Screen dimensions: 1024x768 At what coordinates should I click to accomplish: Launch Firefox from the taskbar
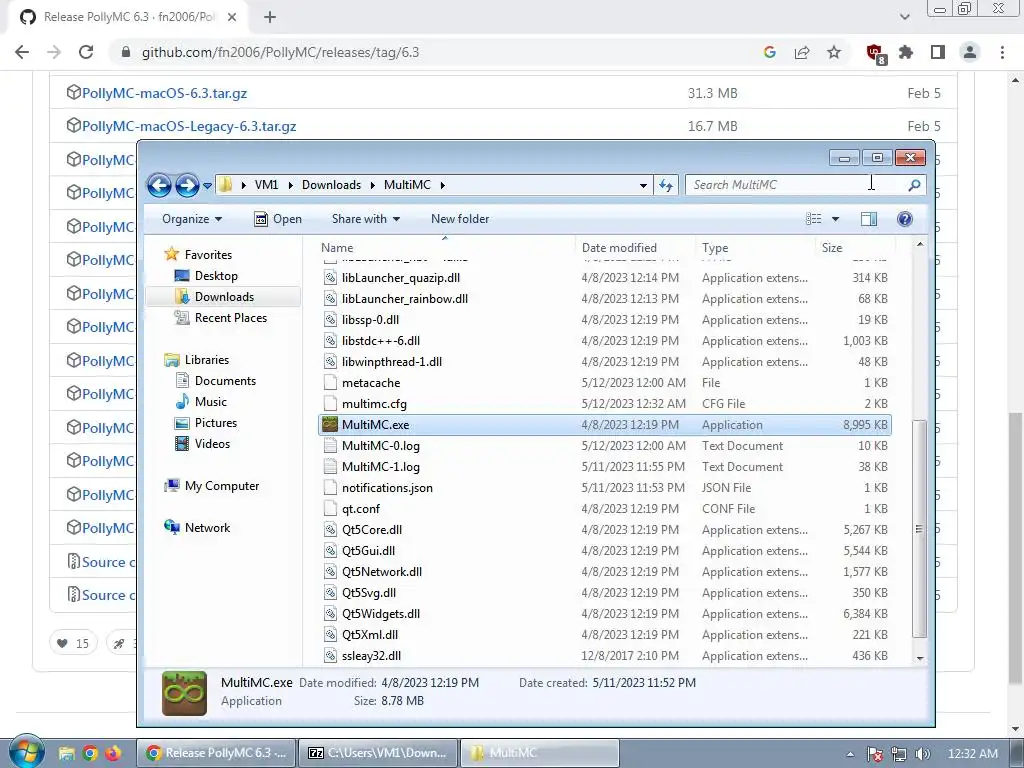113,753
